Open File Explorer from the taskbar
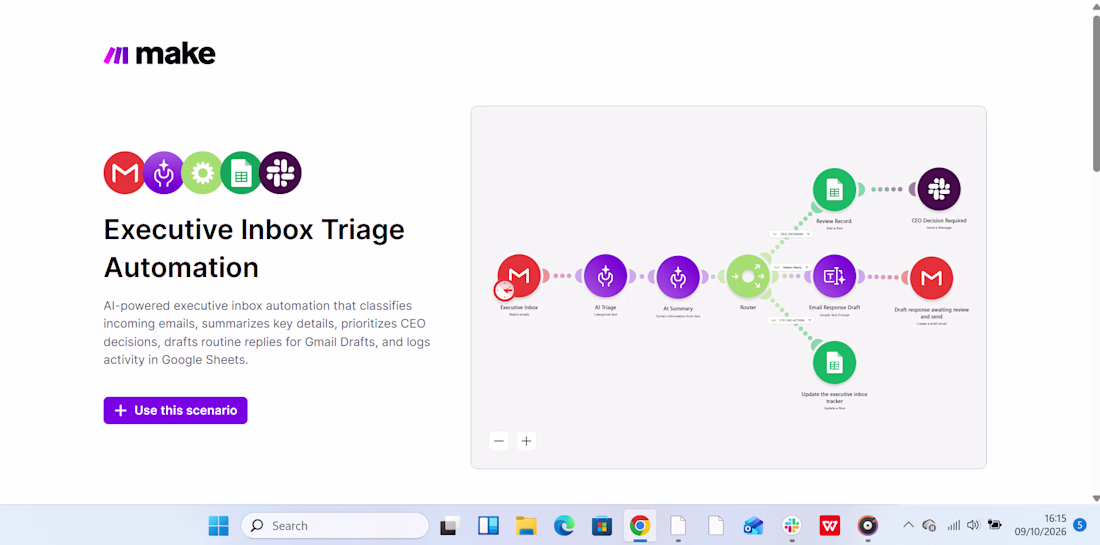 tap(526, 525)
